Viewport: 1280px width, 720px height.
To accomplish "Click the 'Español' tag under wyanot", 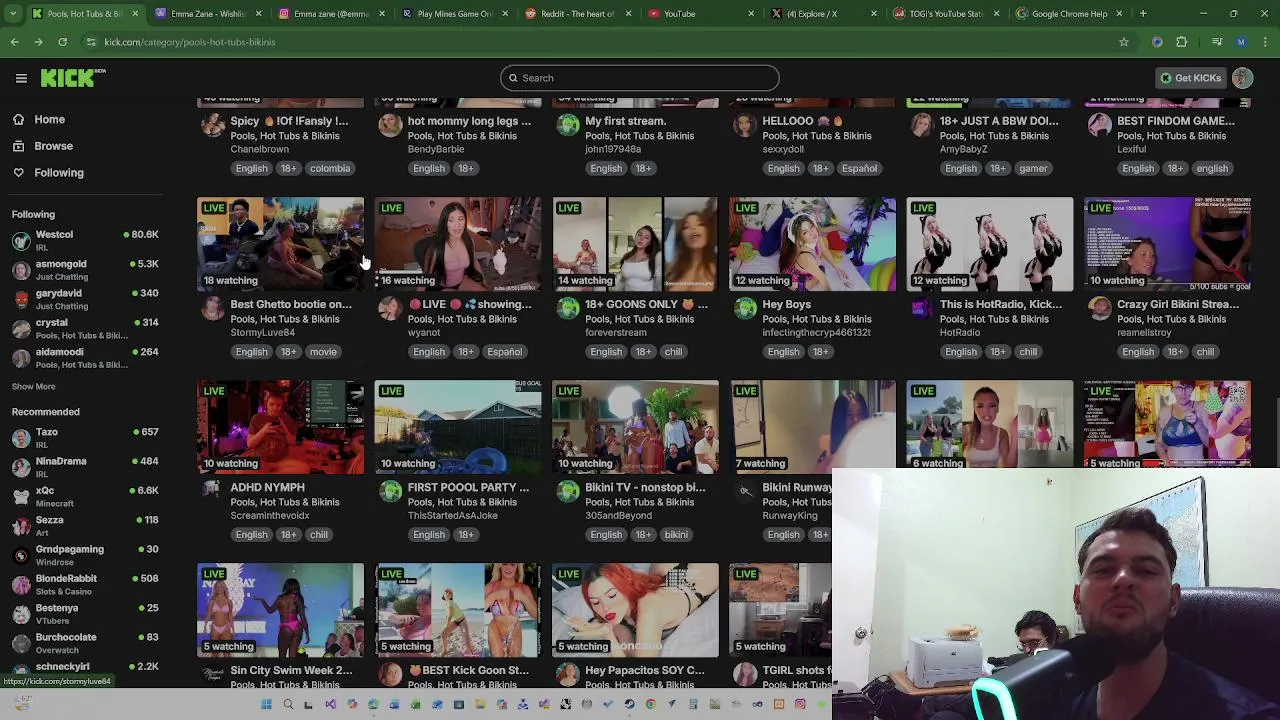I will [504, 352].
